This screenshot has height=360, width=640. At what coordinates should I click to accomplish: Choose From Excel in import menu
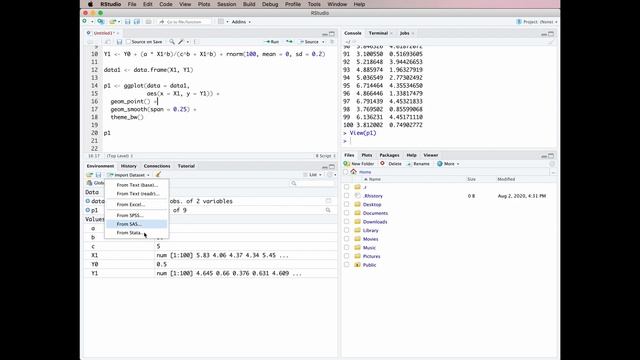(x=136, y=204)
